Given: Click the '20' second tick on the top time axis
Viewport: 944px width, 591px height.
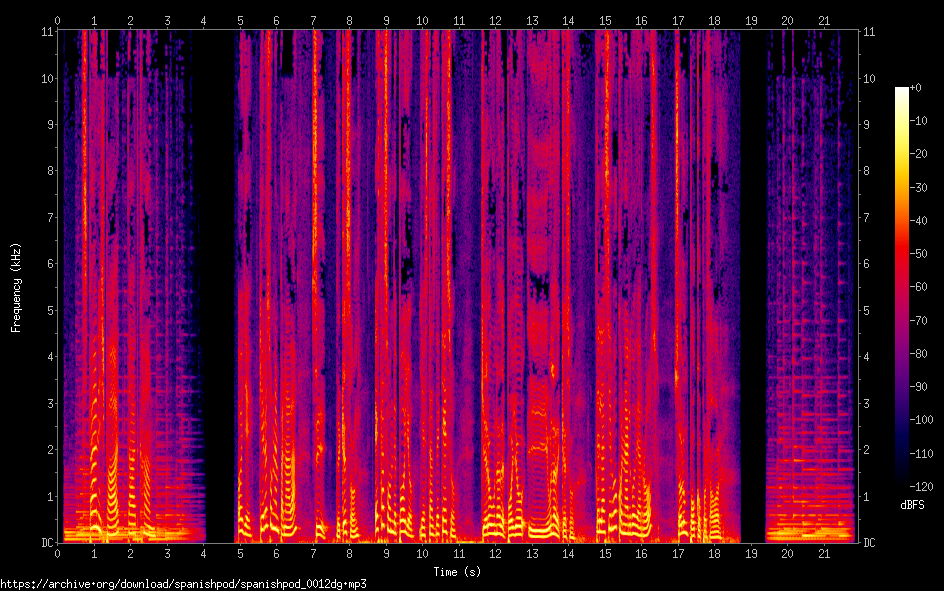Looking at the screenshot, I should click(787, 20).
